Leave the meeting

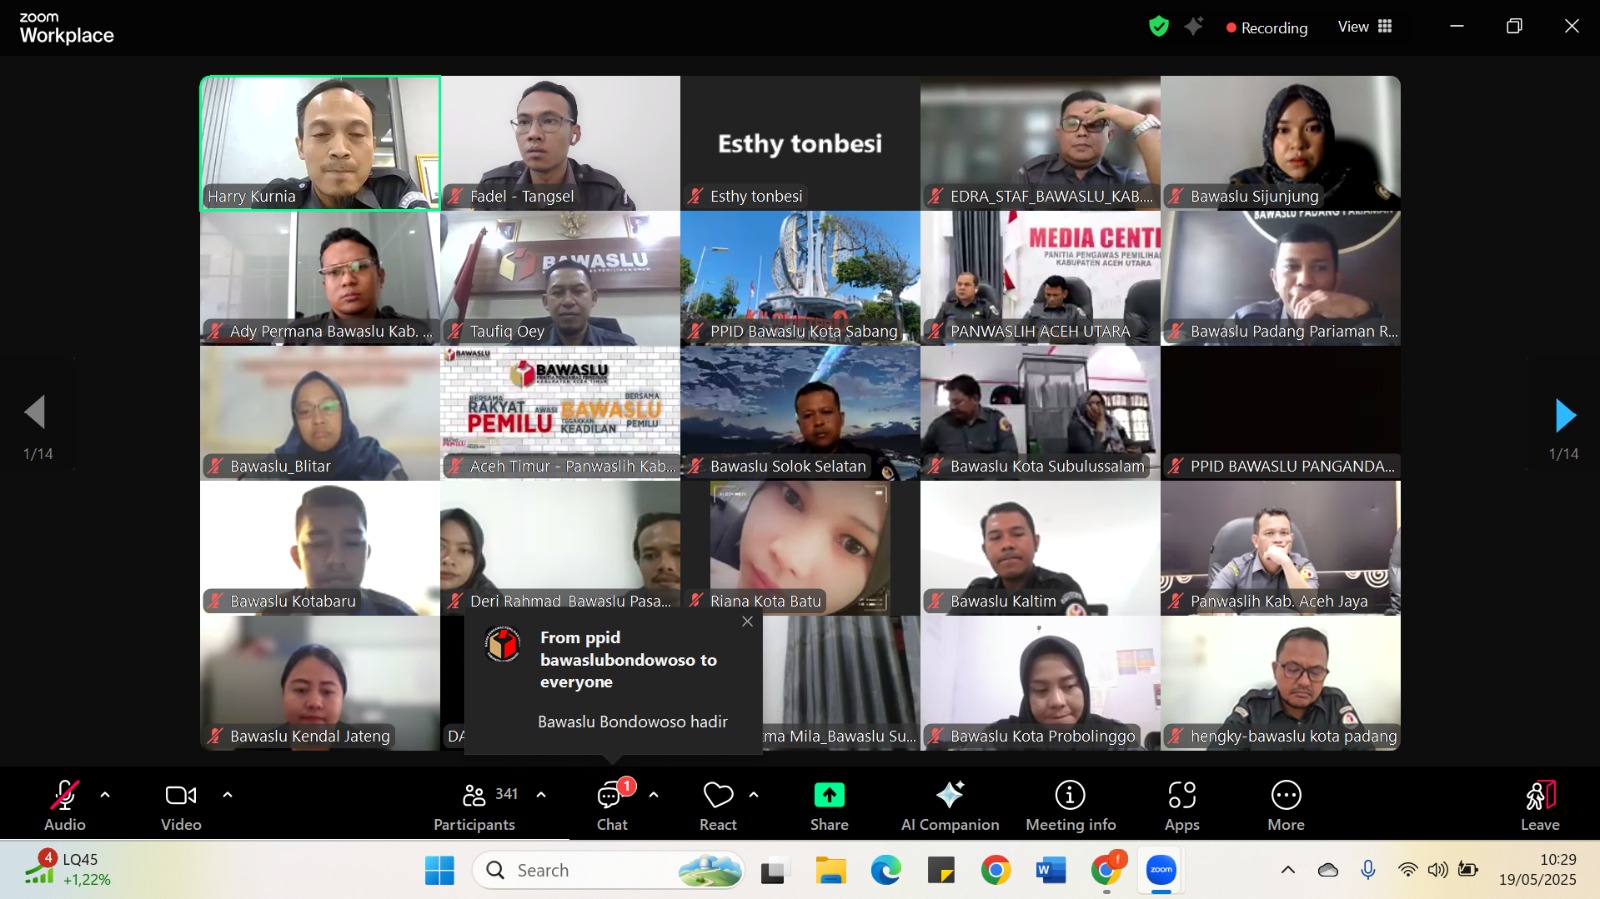[1540, 805]
